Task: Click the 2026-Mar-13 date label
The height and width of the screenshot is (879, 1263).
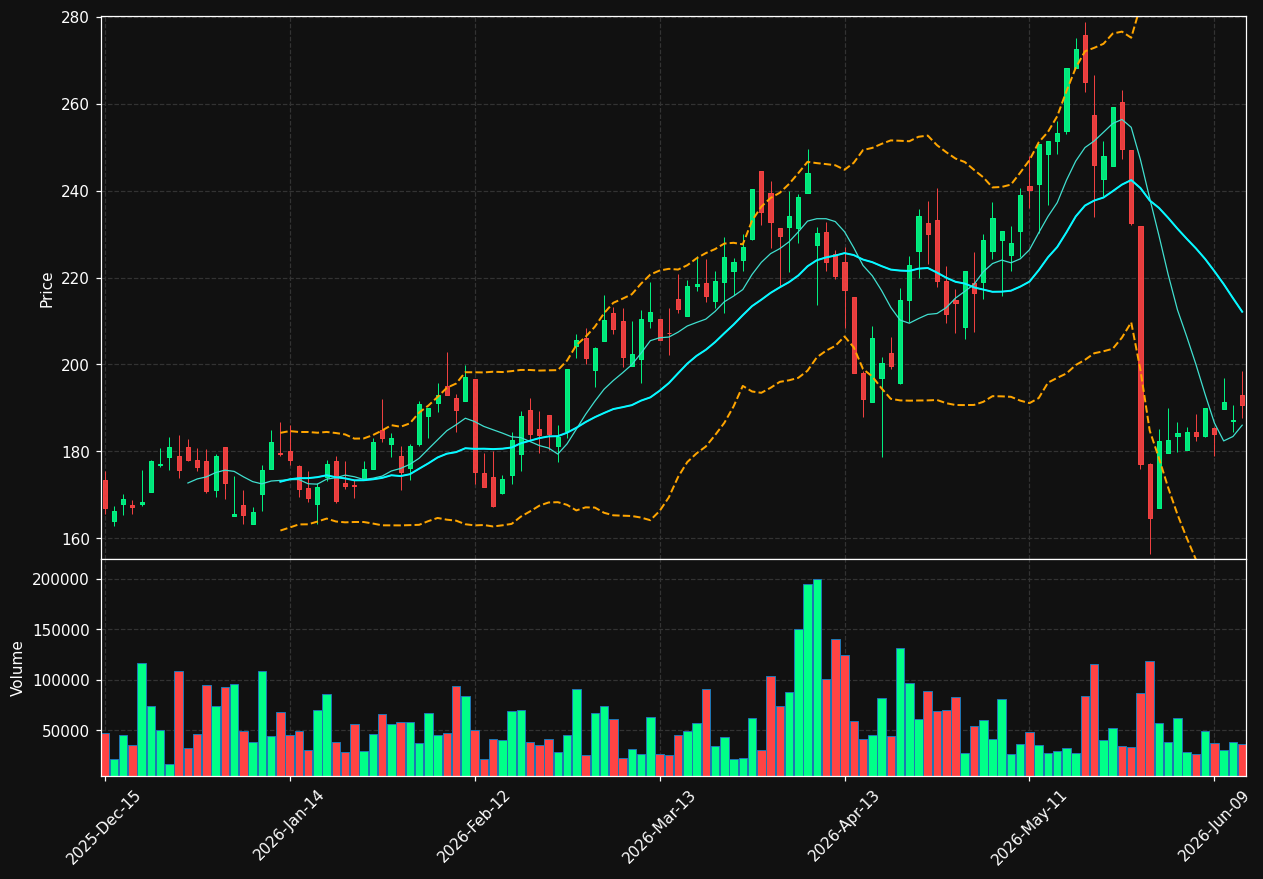Action: click(x=659, y=827)
